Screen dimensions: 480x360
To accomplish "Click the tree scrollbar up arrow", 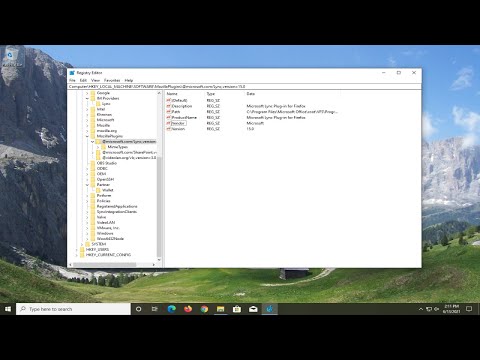I will 159,93.
